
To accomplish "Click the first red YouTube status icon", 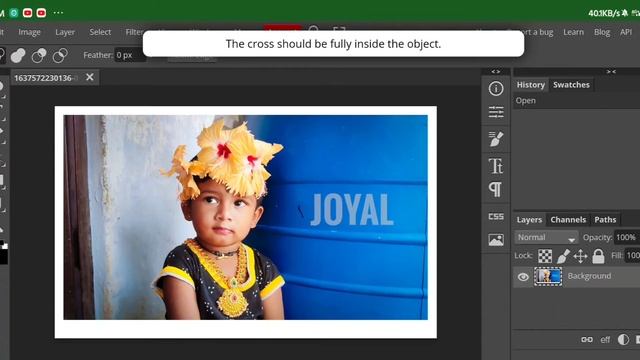I will pos(27,13).
